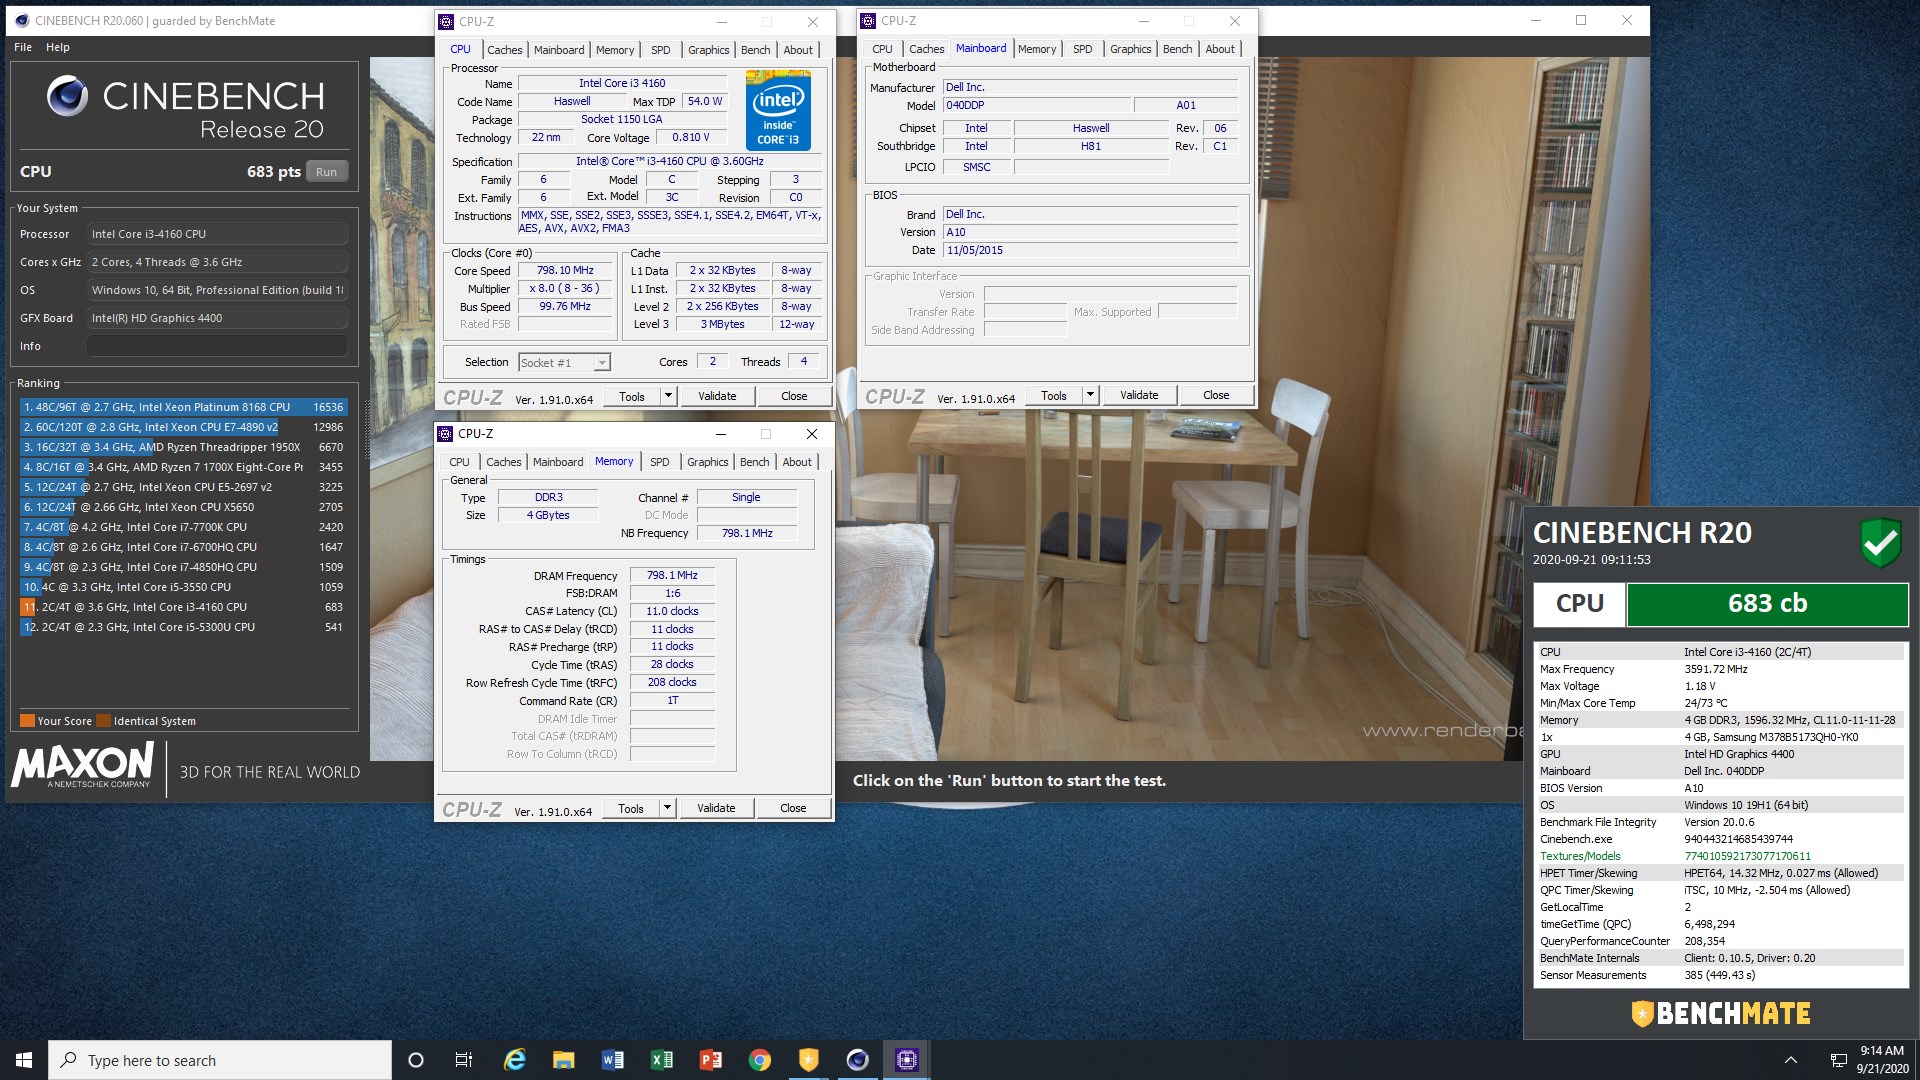Open Cortana circle icon in taskbar
Viewport: 1920px width, 1080px height.
pos(416,1060)
